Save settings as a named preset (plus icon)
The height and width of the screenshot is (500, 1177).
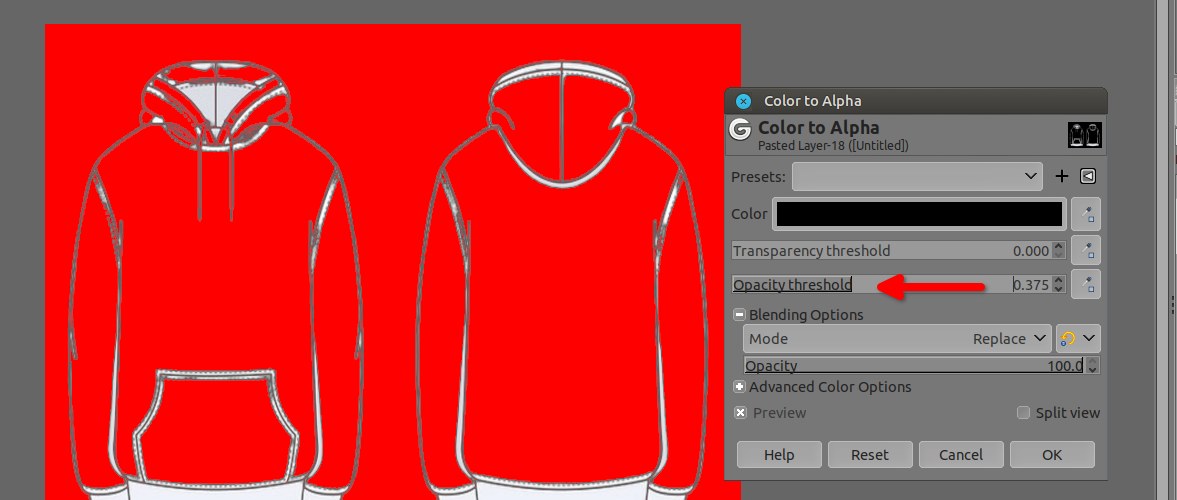pyautogui.click(x=1061, y=176)
